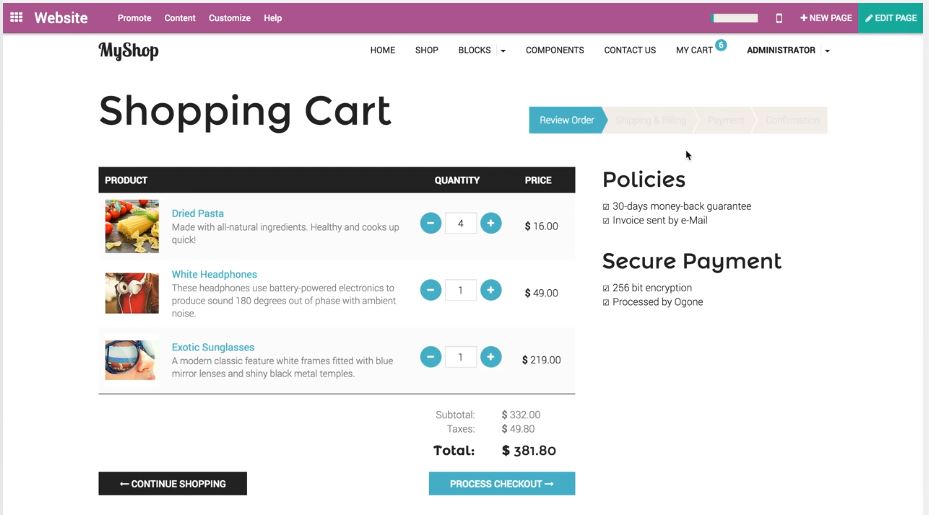
Task: Add one more White Headphones
Action: (x=490, y=290)
